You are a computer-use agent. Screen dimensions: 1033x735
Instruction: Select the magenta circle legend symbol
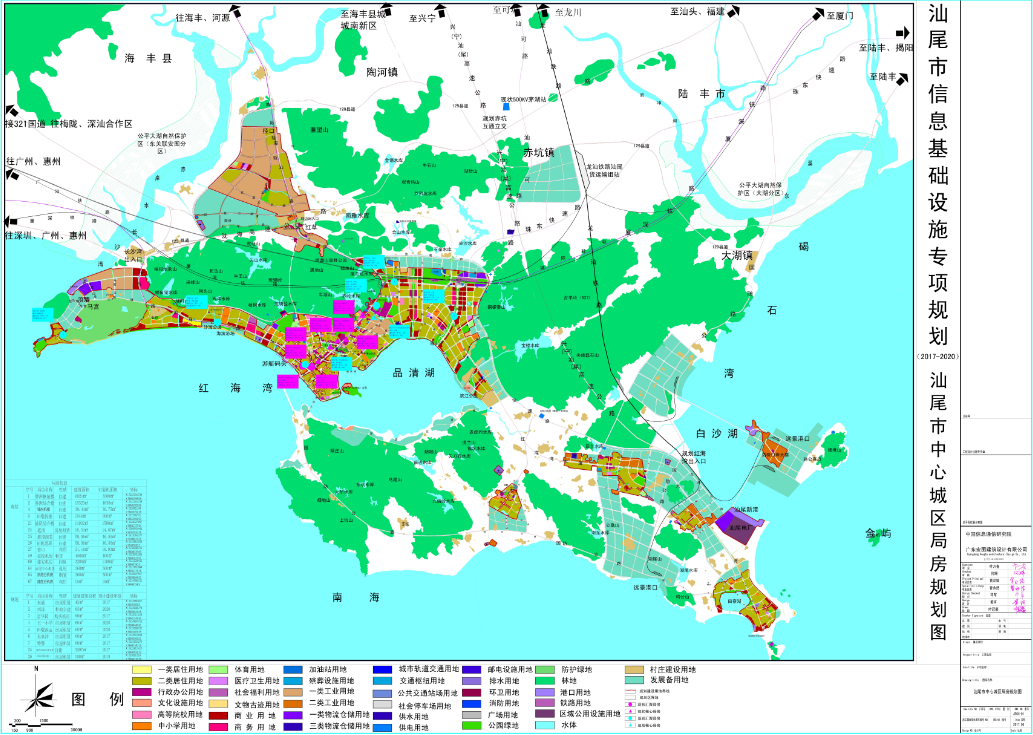pos(630,704)
